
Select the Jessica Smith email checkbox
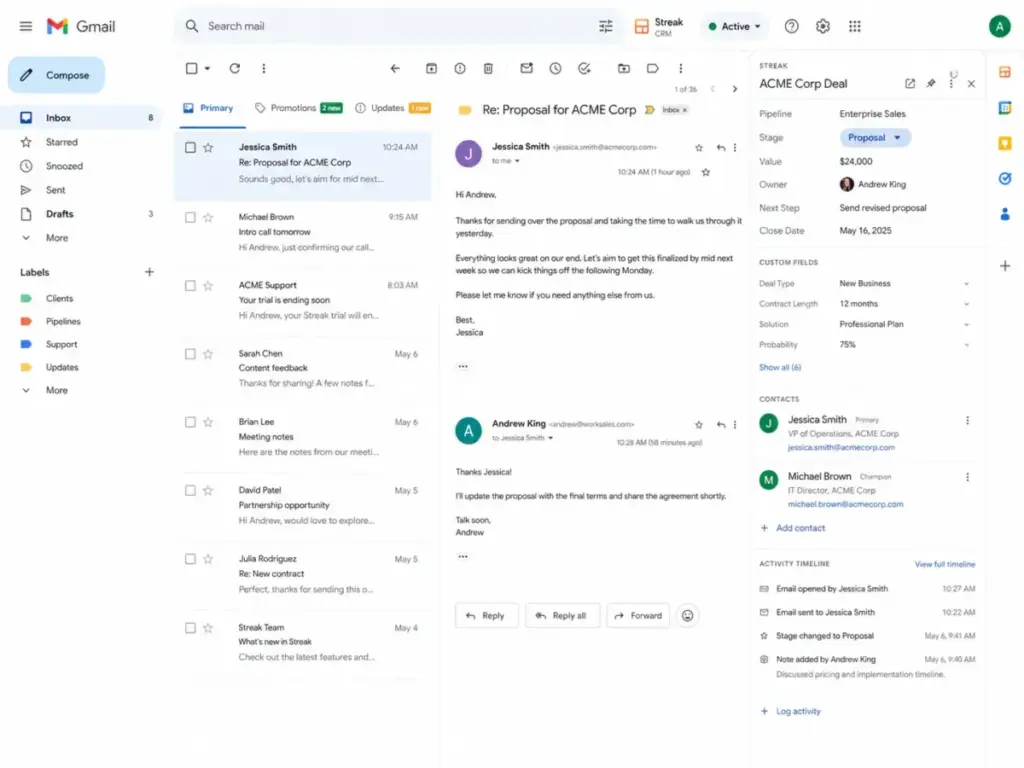pos(190,148)
